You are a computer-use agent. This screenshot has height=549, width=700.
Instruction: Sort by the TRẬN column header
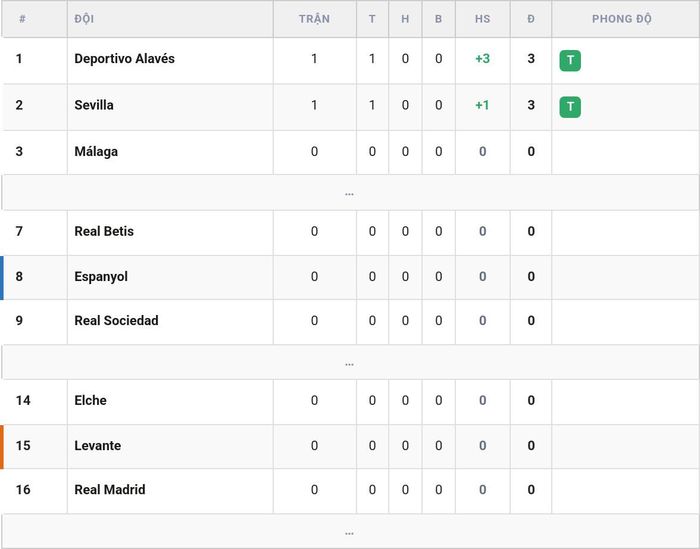coord(314,19)
